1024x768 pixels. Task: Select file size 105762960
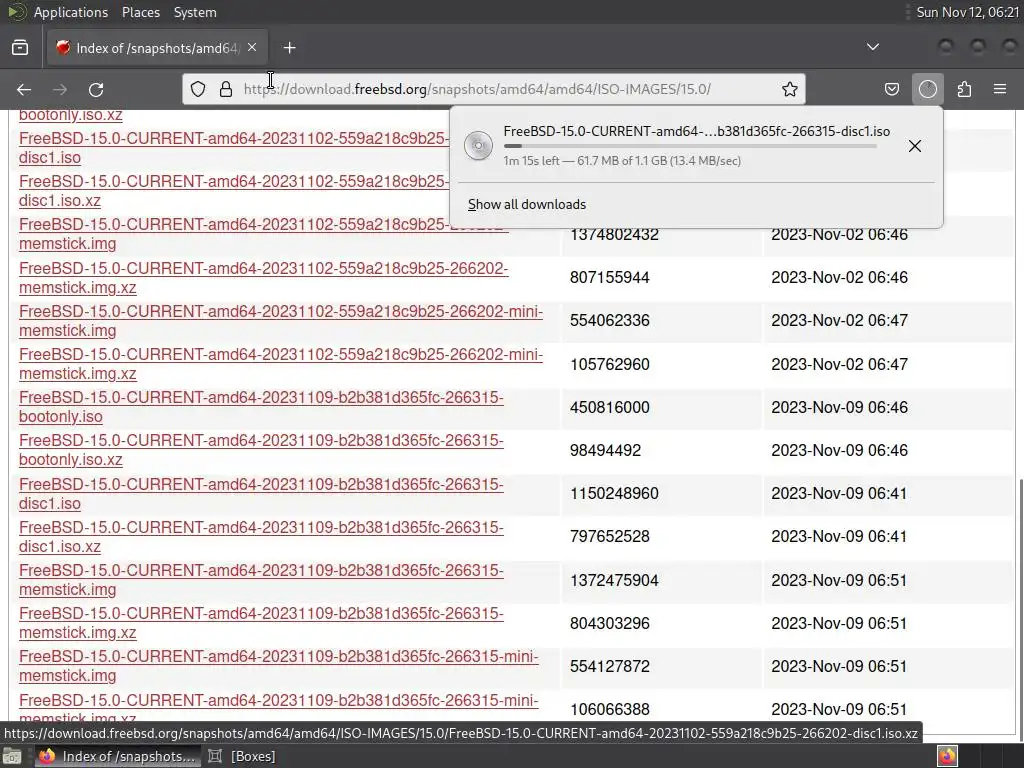pos(609,364)
